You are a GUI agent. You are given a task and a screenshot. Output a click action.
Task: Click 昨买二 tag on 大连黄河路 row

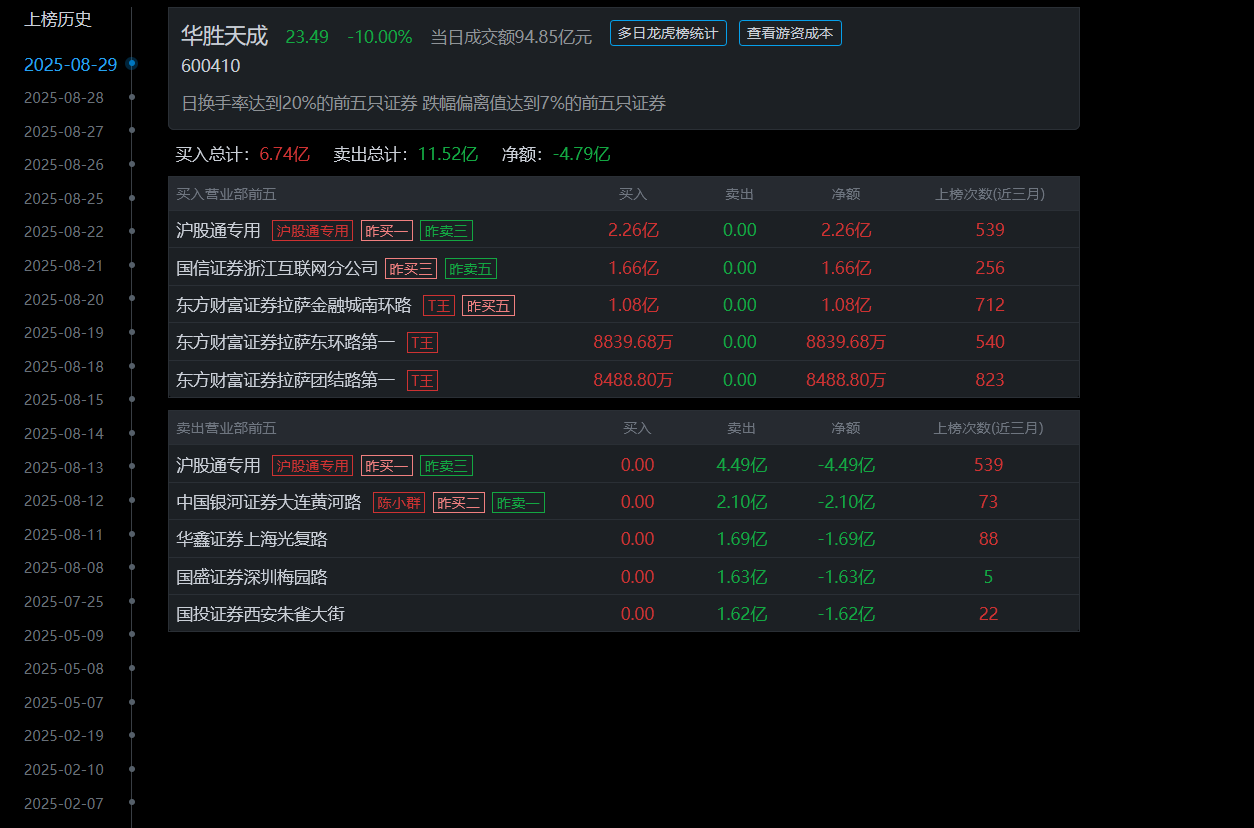coord(459,503)
